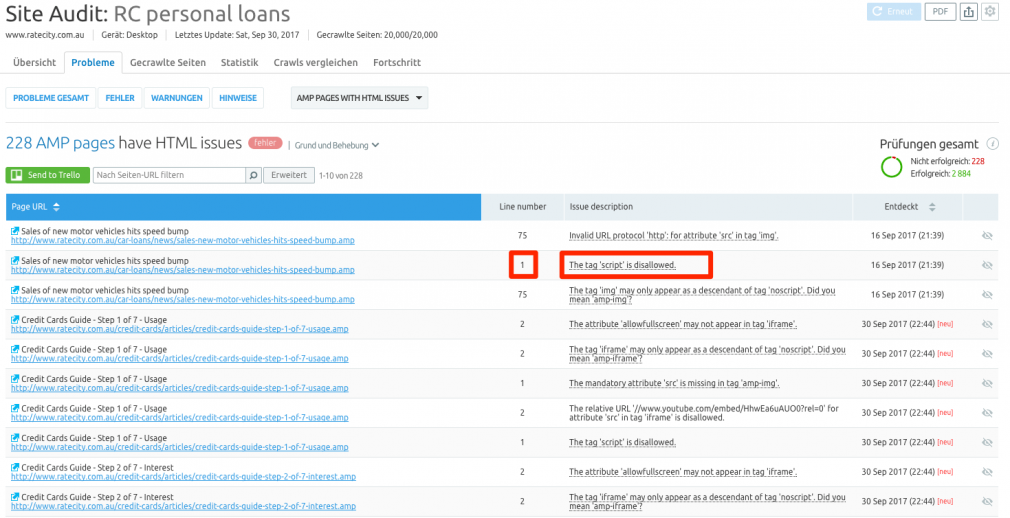The width and height of the screenshot is (1010, 518).
Task: Switch to the Fortschritt tab
Action: tap(397, 62)
